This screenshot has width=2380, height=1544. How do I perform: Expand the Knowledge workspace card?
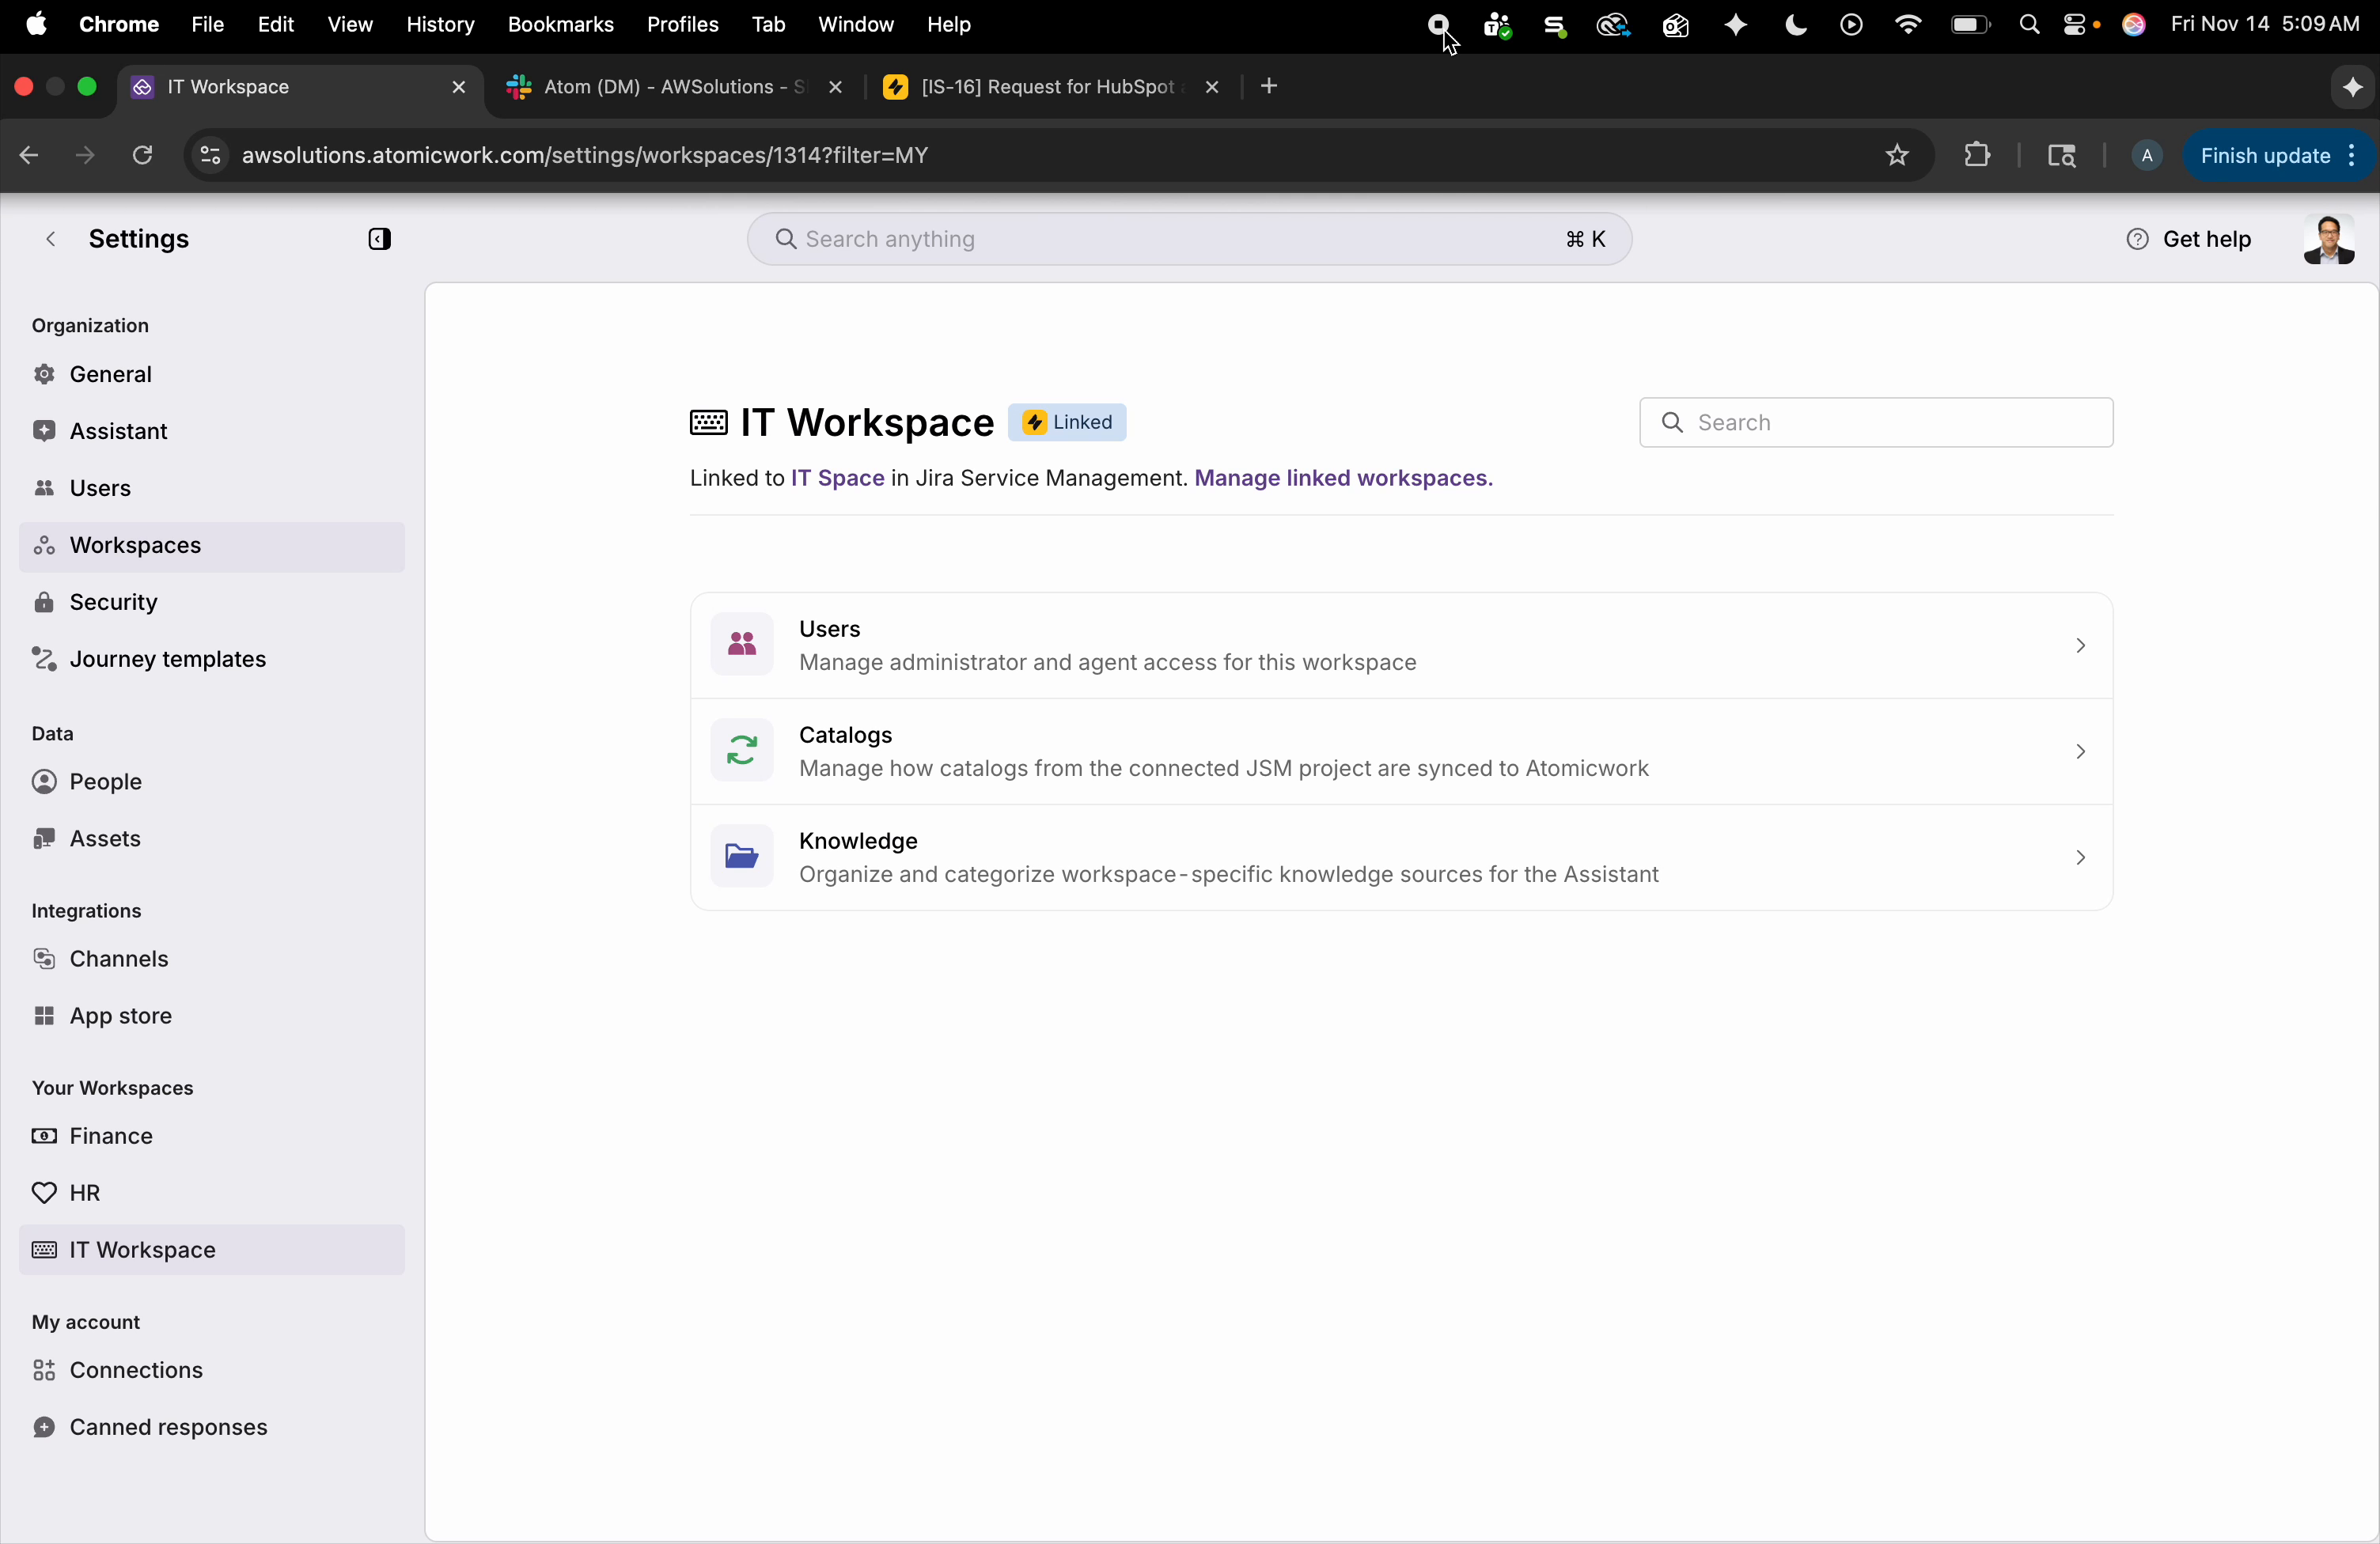2080,857
